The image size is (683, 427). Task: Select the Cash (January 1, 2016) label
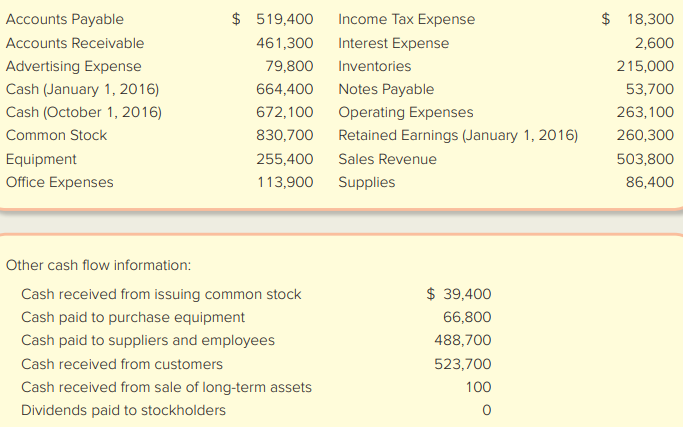click(x=83, y=89)
